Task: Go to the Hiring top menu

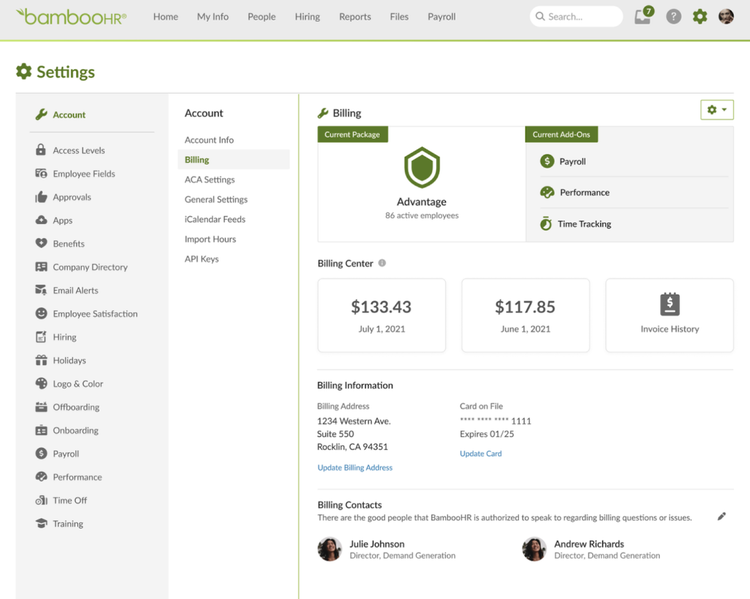Action: 307,16
